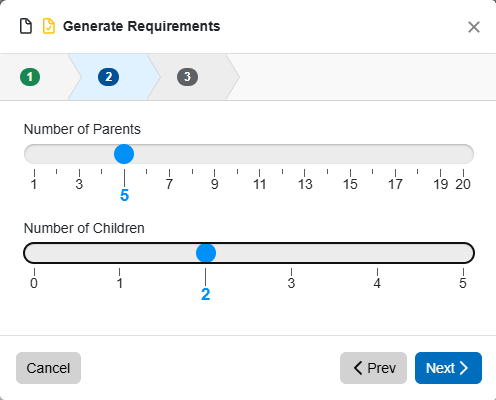Close the Generate Requirements dialog
Image resolution: width=496 pixels, height=400 pixels.
click(474, 27)
